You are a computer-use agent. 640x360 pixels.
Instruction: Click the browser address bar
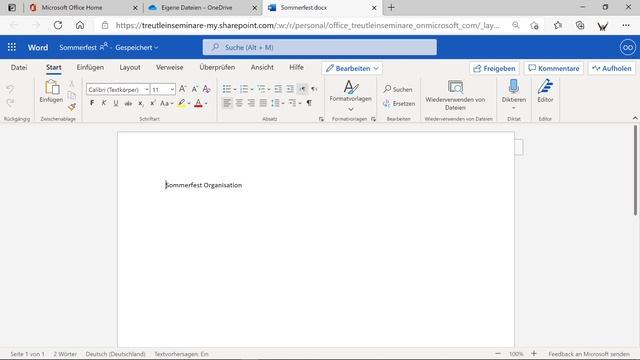coord(307,25)
